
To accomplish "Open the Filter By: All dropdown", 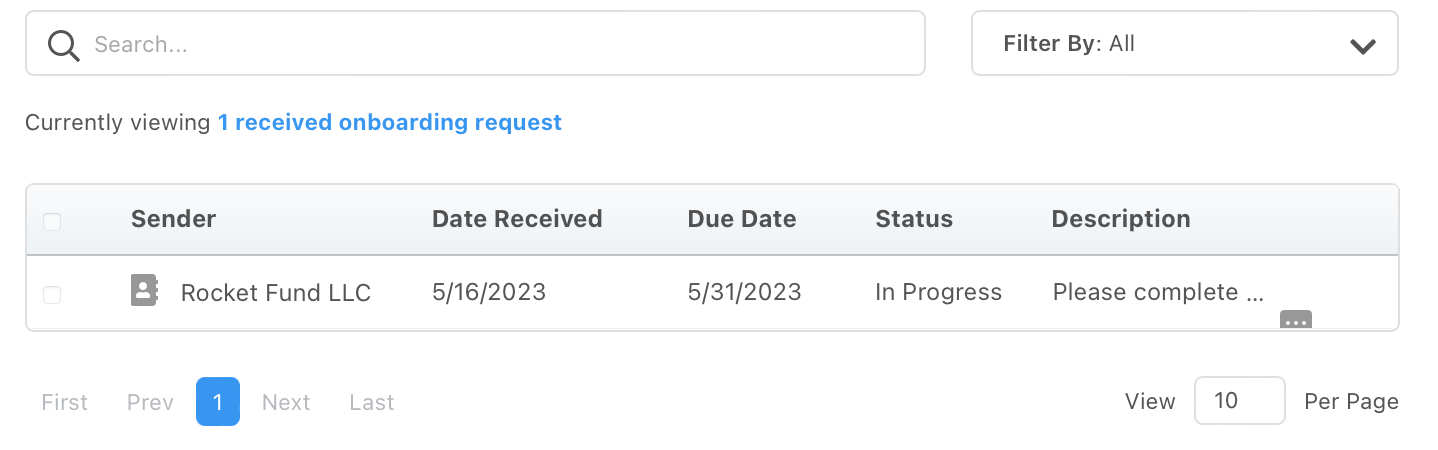I will point(1184,44).
